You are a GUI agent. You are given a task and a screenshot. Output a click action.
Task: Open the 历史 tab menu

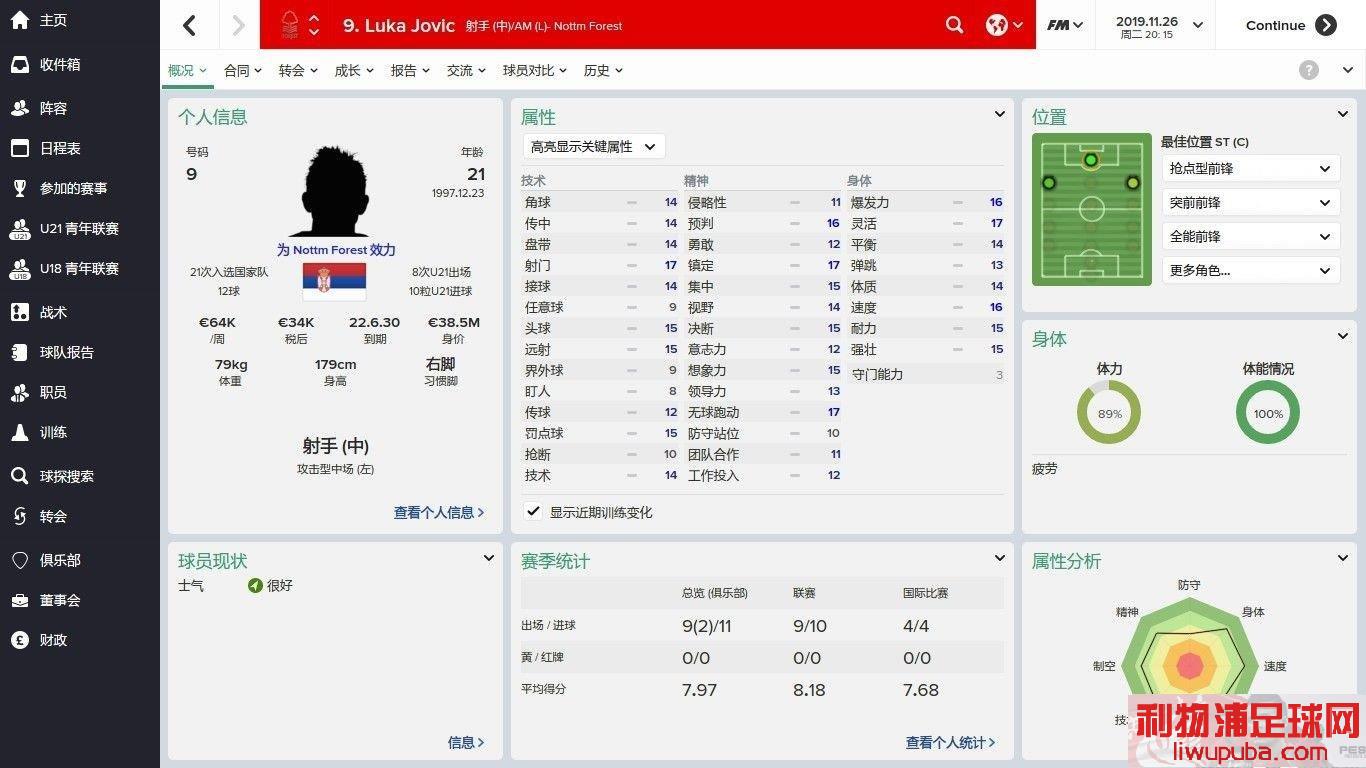click(604, 70)
